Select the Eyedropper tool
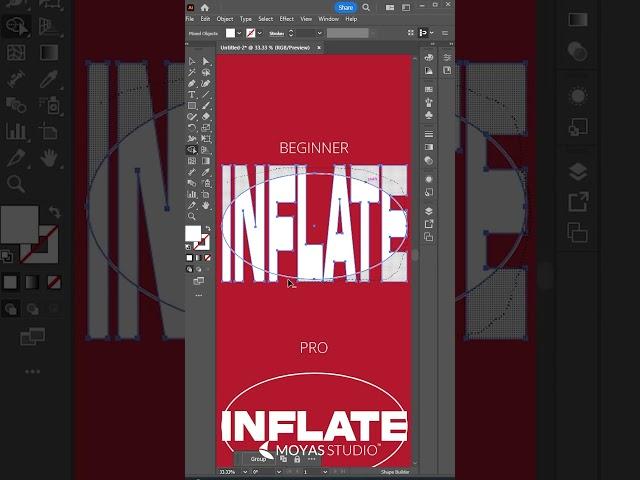 pyautogui.click(x=206, y=172)
